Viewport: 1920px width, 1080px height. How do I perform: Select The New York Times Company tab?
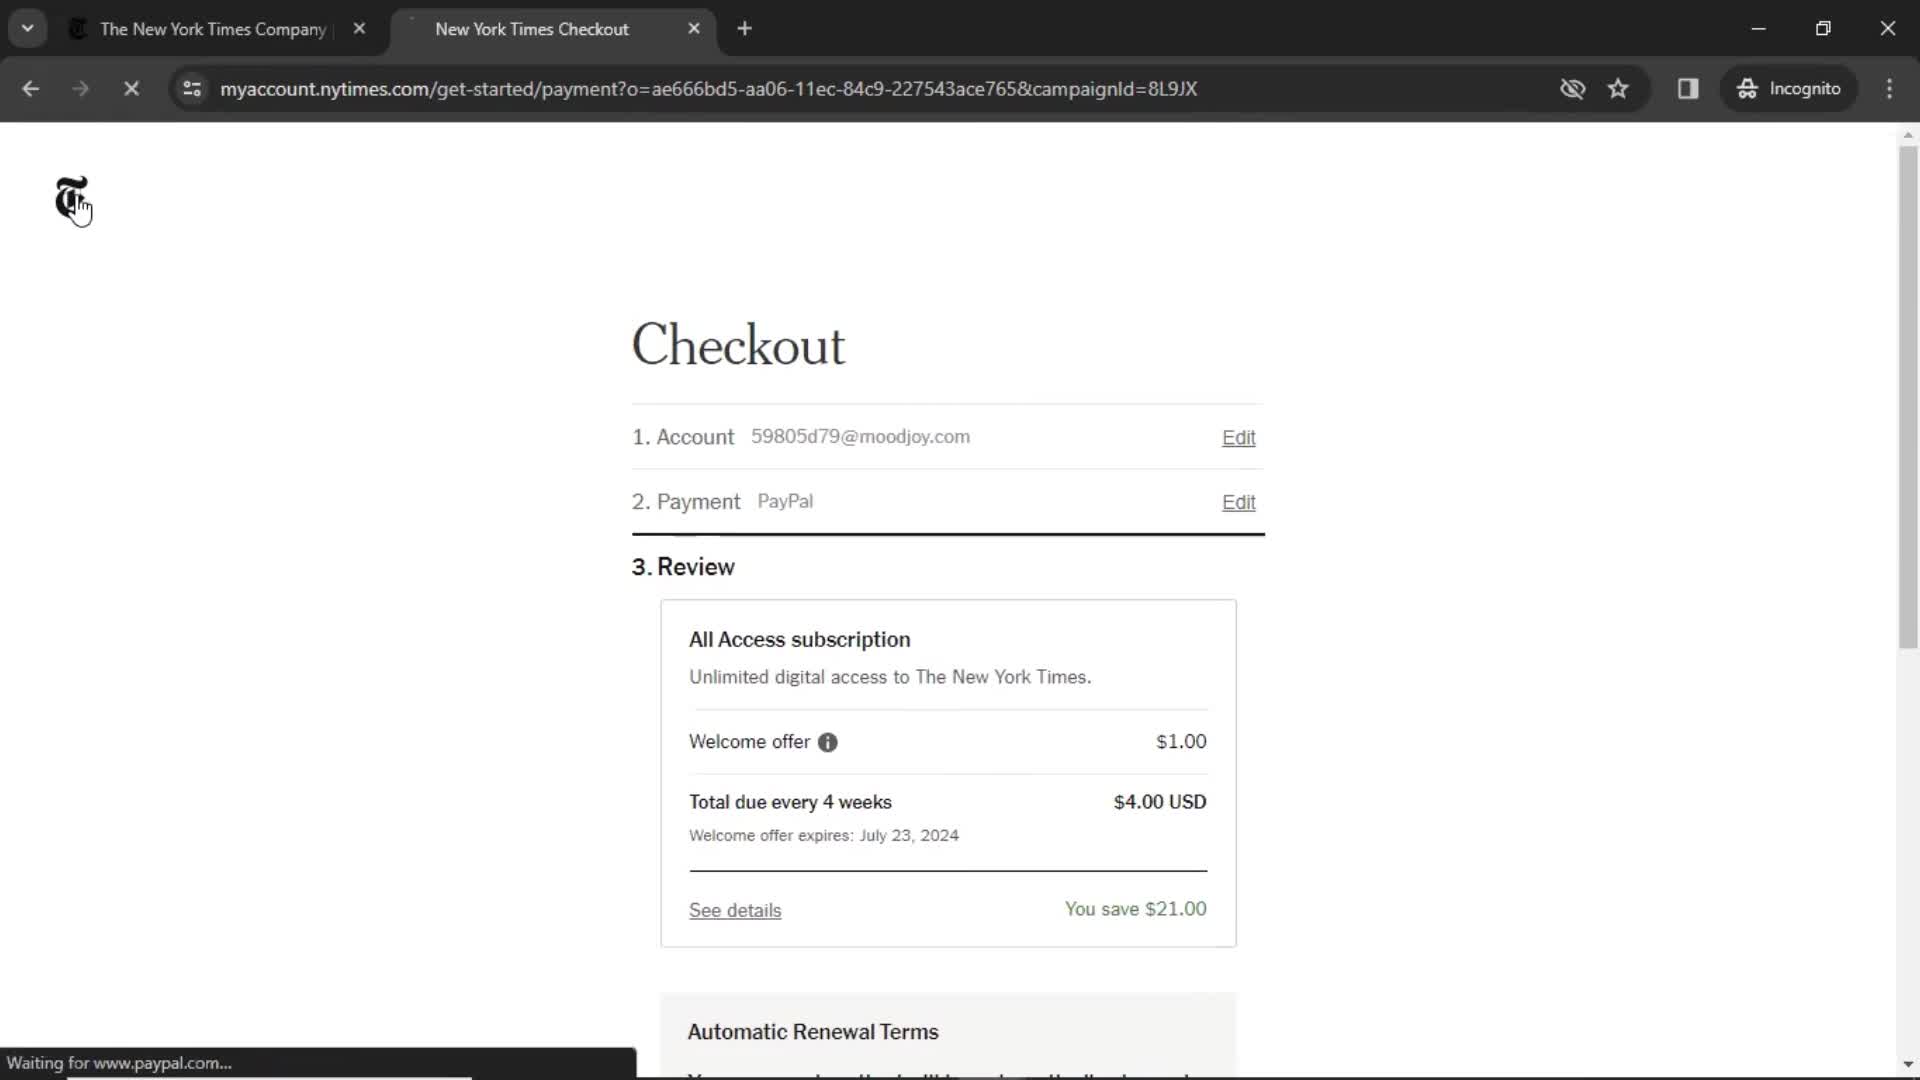214,29
